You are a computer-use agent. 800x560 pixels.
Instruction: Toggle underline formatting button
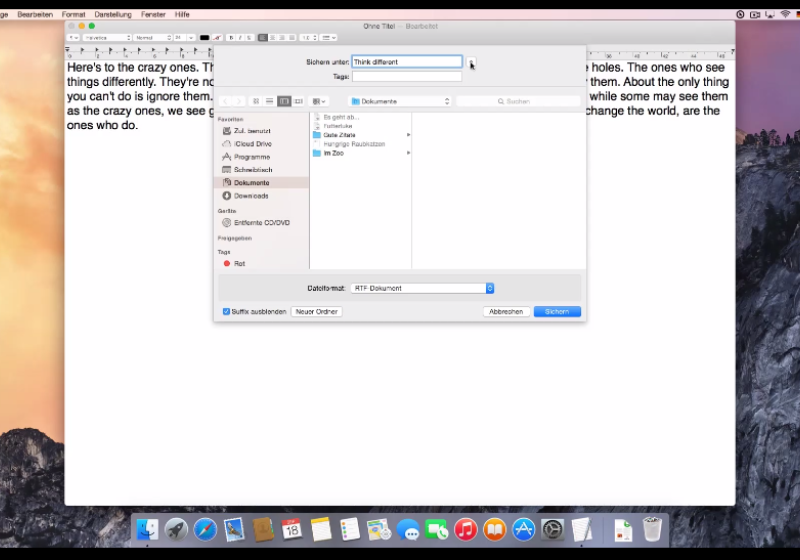[249, 38]
